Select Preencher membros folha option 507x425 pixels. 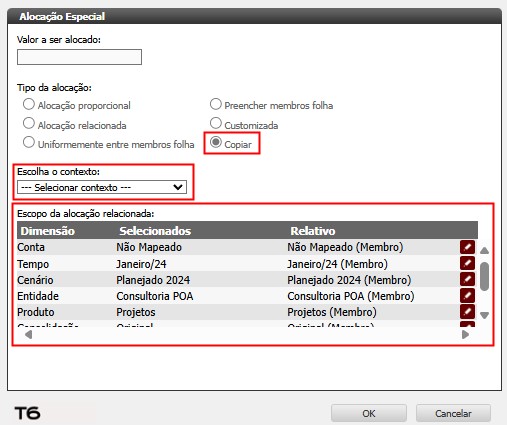216,104
